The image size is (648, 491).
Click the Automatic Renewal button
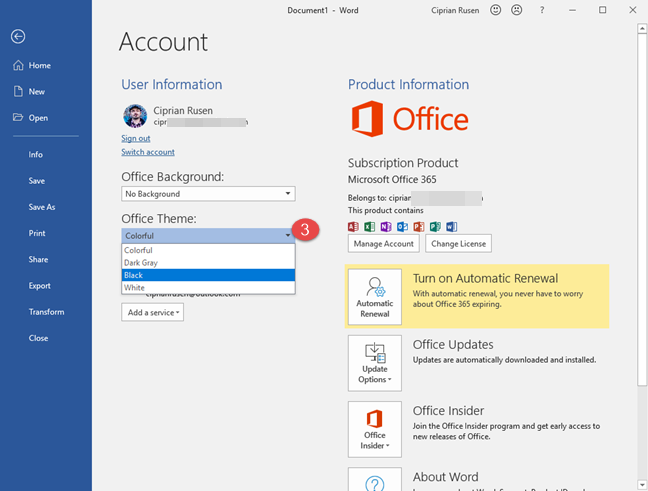pos(375,297)
